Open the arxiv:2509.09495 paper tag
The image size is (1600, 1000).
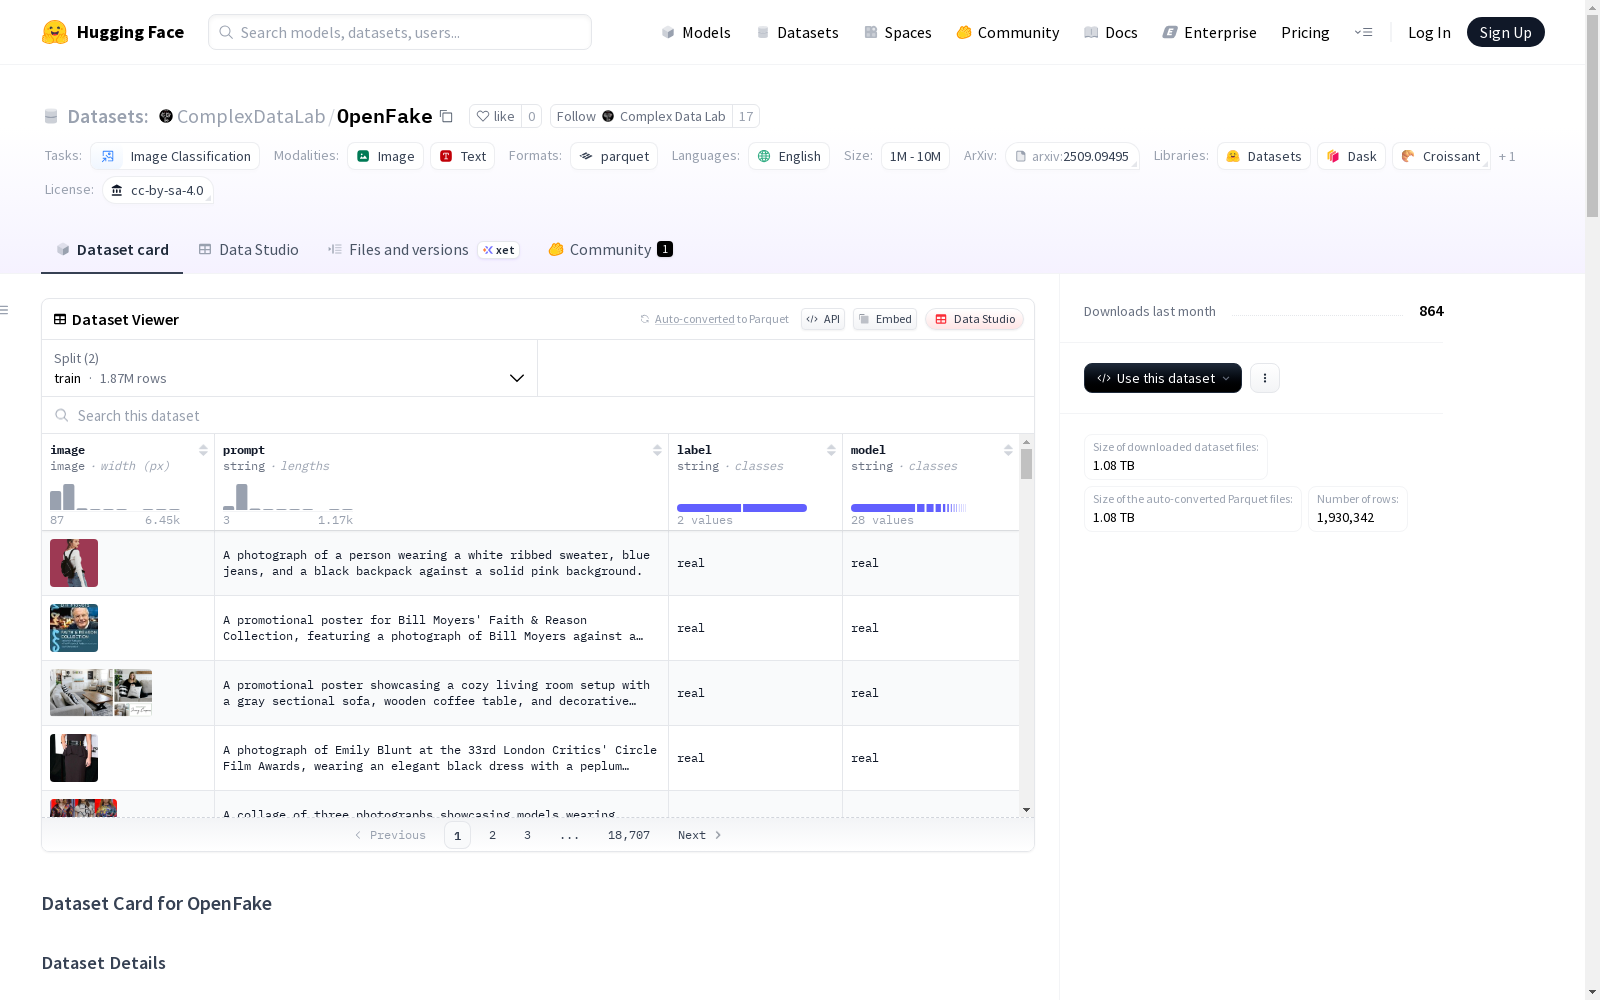click(x=1072, y=156)
